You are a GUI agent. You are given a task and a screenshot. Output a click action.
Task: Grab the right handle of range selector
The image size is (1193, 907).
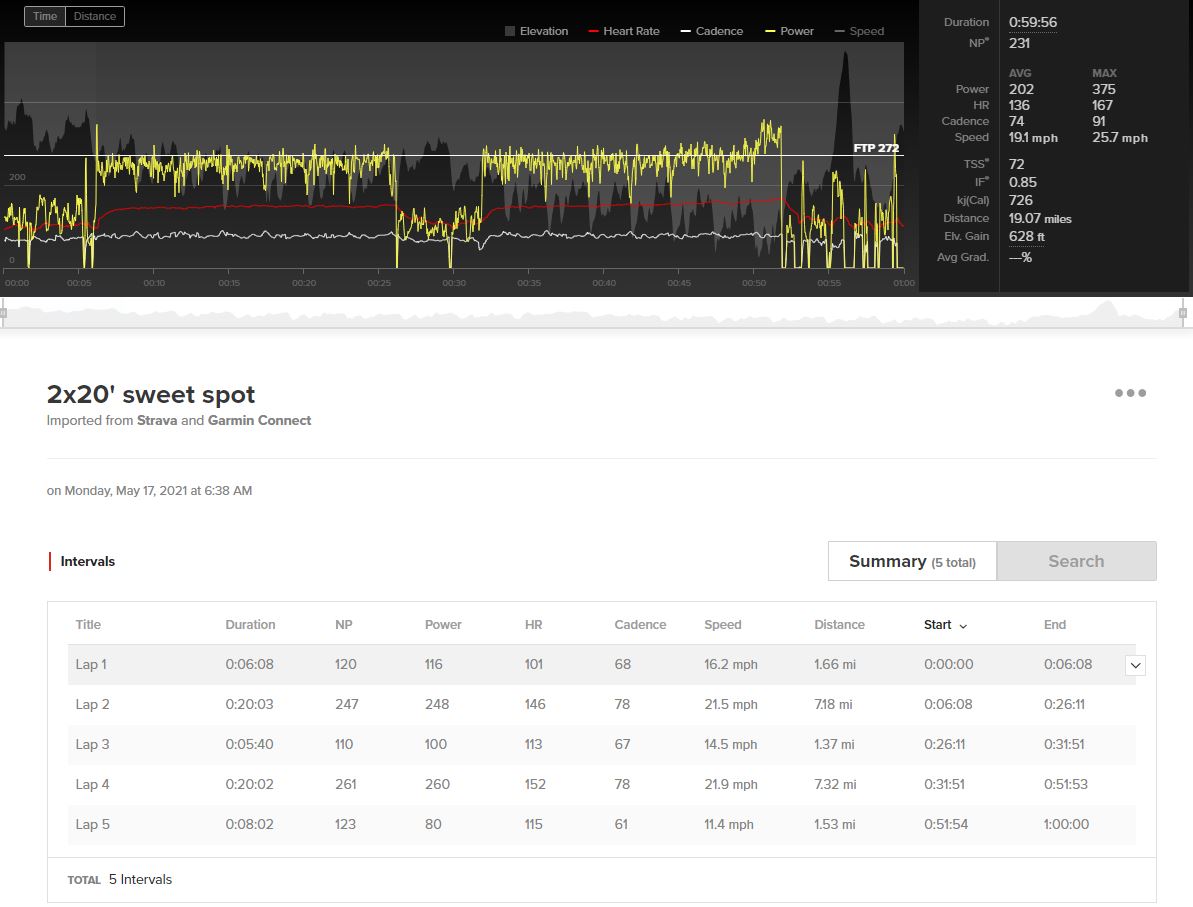pyautogui.click(x=1182, y=313)
